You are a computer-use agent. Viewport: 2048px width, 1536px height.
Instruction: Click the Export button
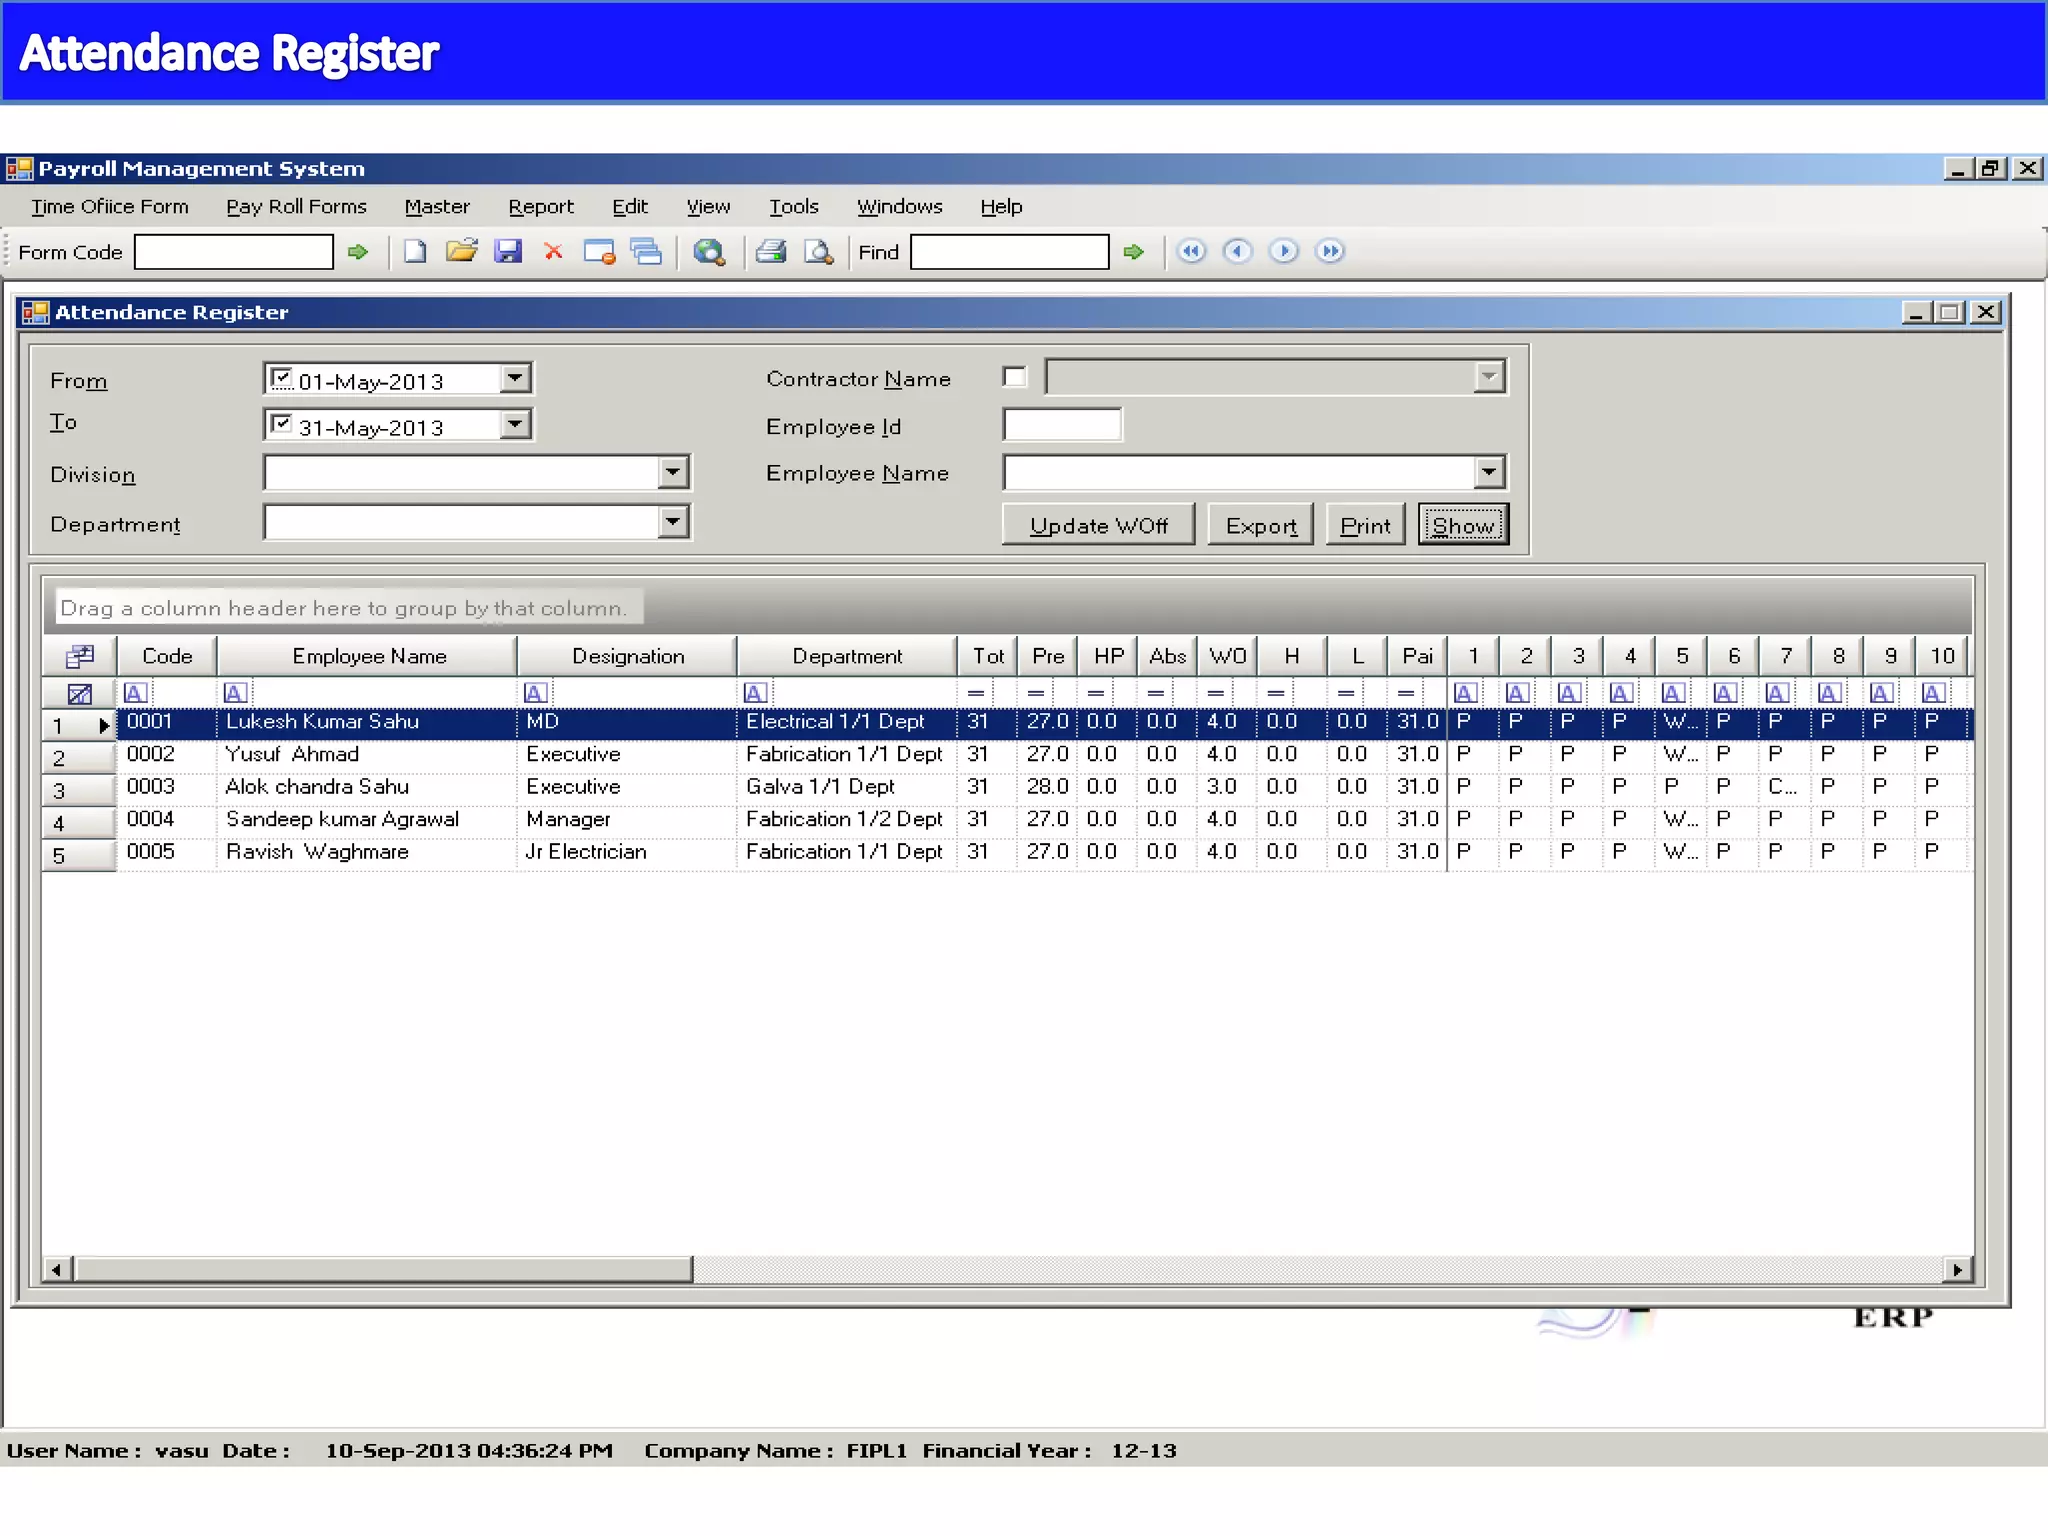pos(1260,525)
